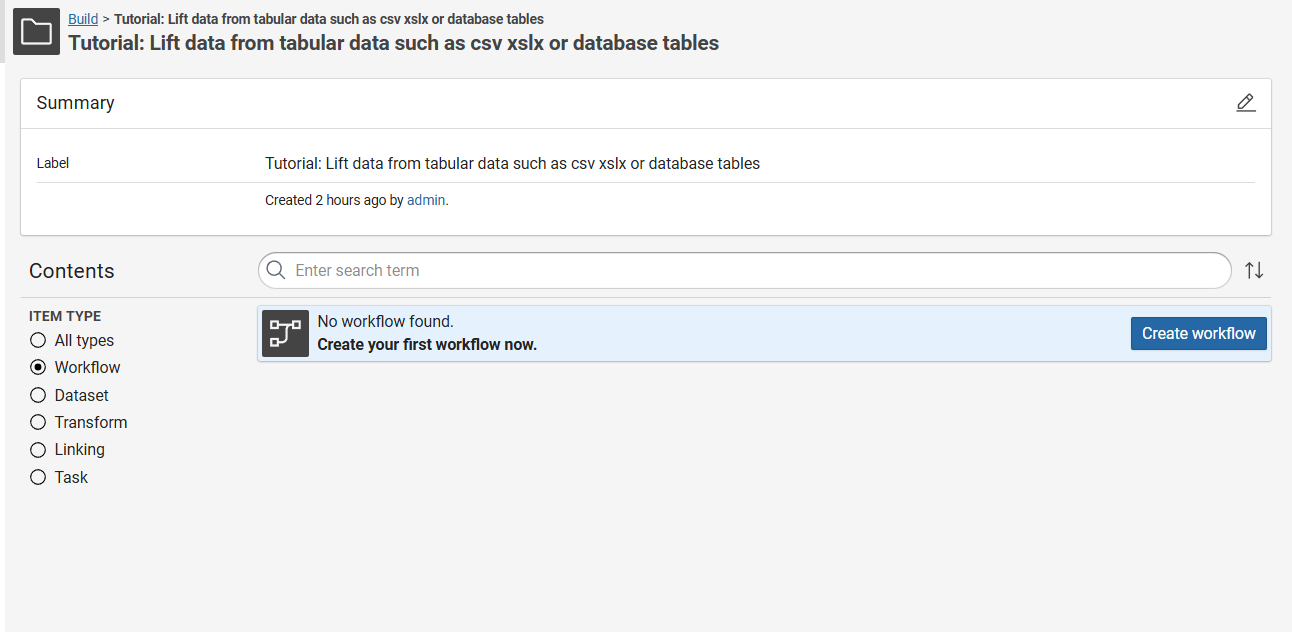Image resolution: width=1292 pixels, height=632 pixels.
Task: Select the Task item type radio
Action: 38,477
